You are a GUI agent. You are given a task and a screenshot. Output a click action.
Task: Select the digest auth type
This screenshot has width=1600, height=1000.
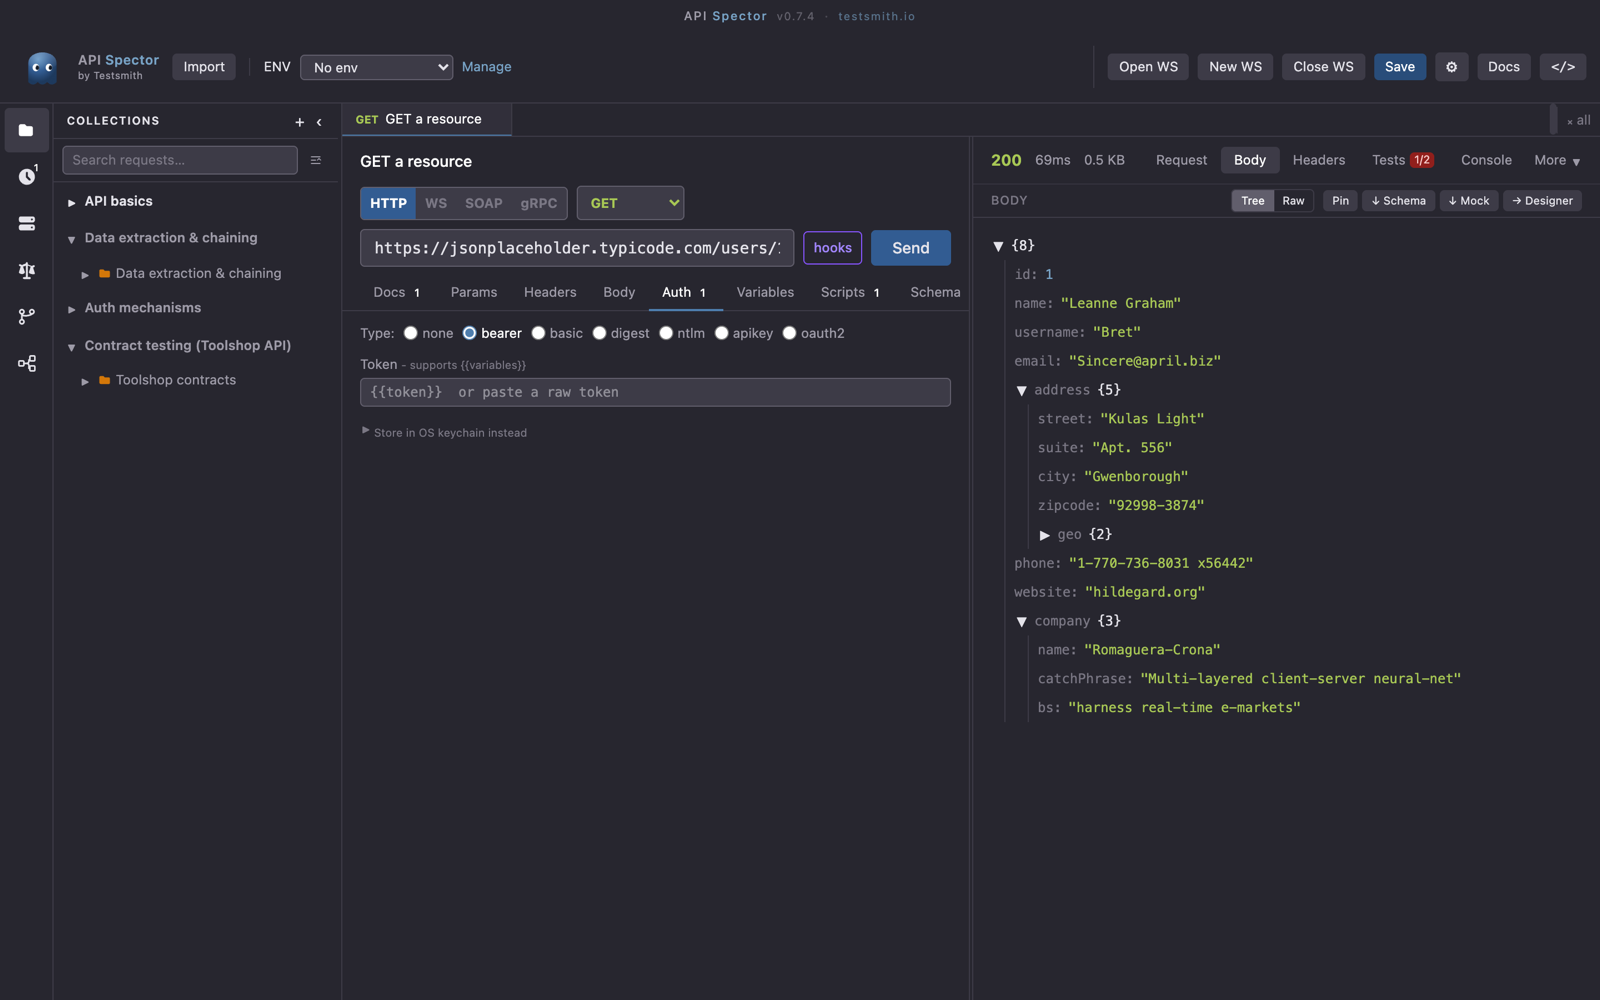pyautogui.click(x=599, y=333)
